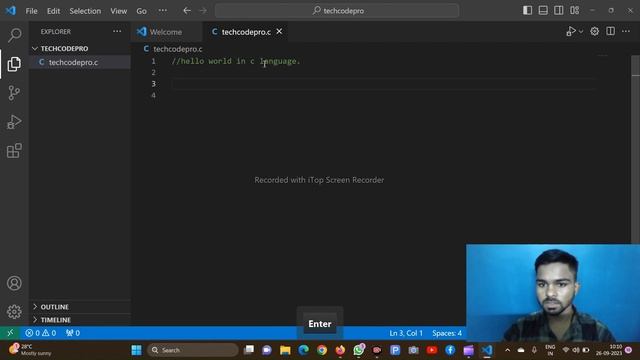The height and width of the screenshot is (360, 640).
Task: Open WhatsApp from the taskbar
Action: pyautogui.click(x=358, y=350)
